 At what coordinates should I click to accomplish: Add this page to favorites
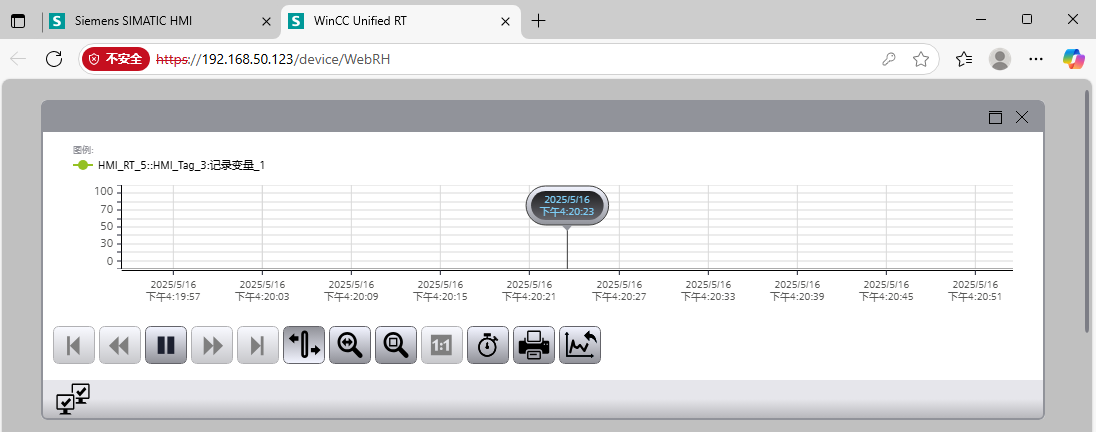(x=921, y=59)
